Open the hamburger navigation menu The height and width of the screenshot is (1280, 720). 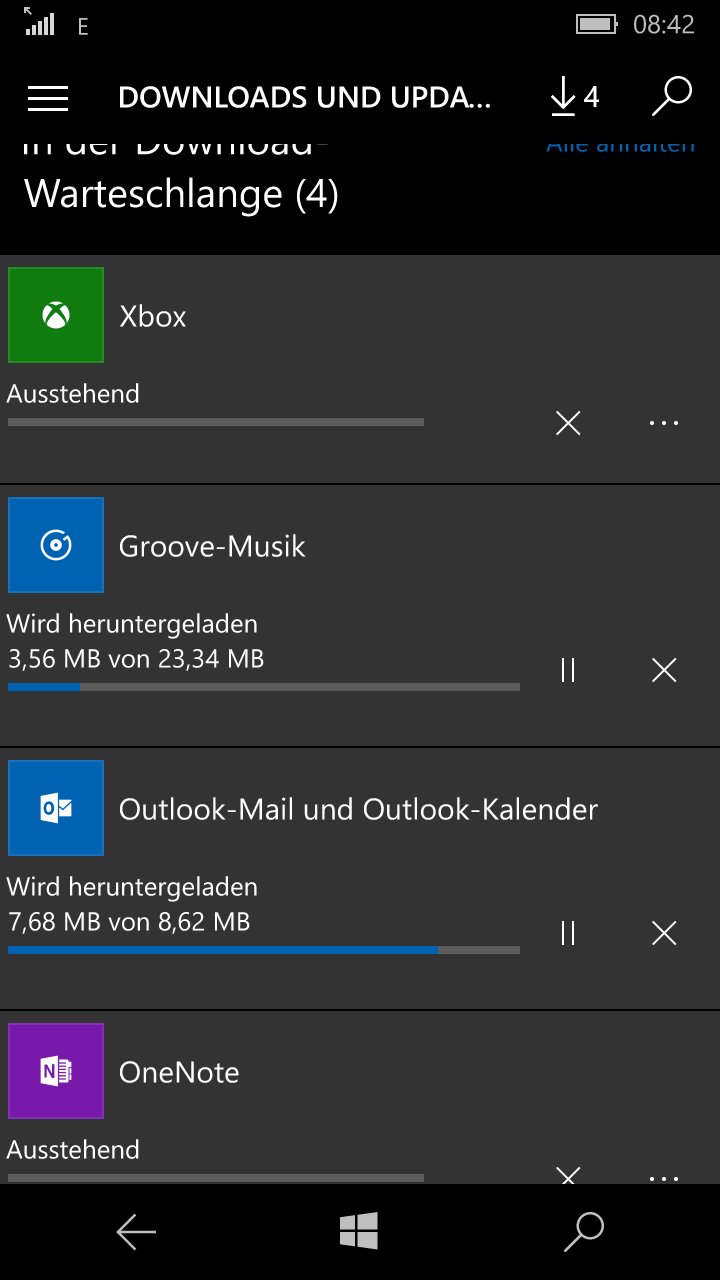click(48, 97)
